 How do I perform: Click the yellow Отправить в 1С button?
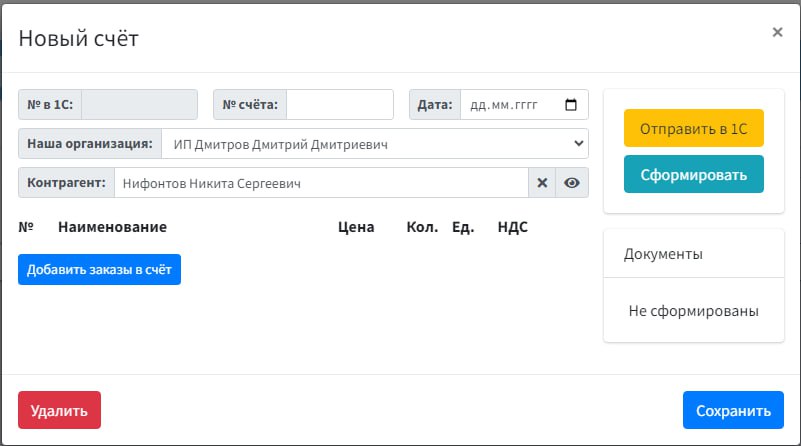click(x=694, y=128)
